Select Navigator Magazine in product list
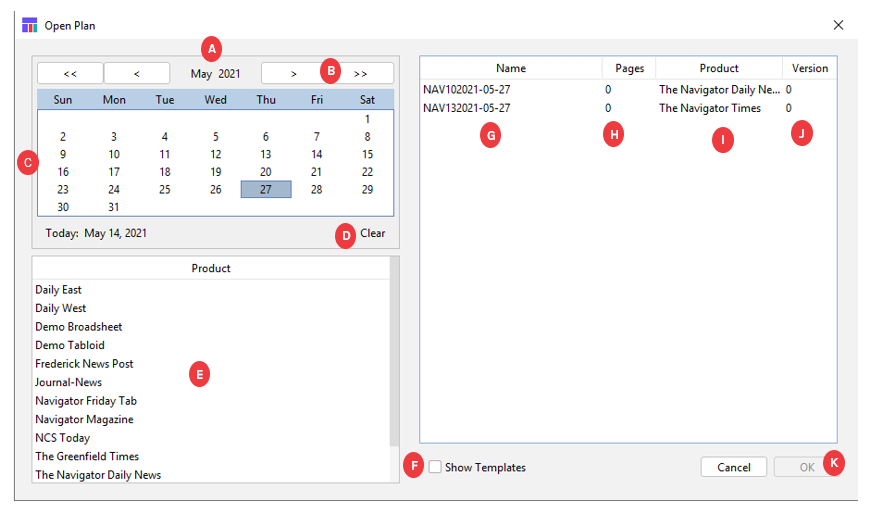 point(84,420)
